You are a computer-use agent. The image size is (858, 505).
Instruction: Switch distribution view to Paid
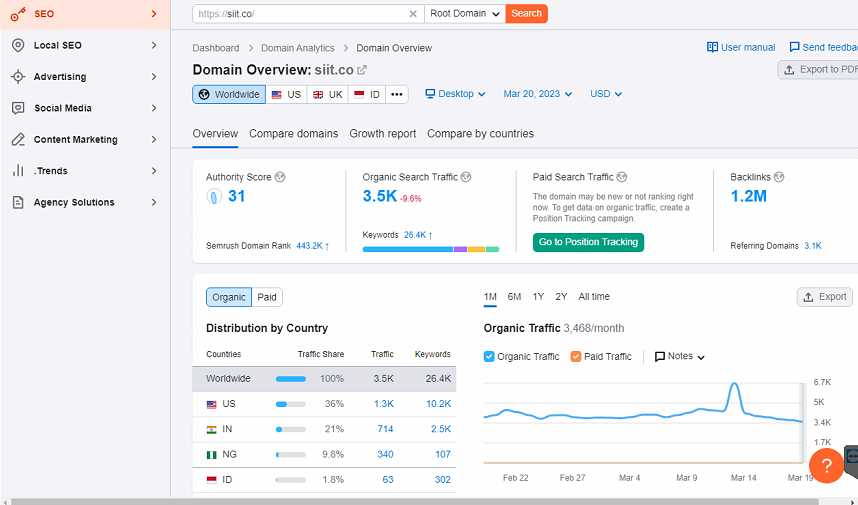coord(267,297)
